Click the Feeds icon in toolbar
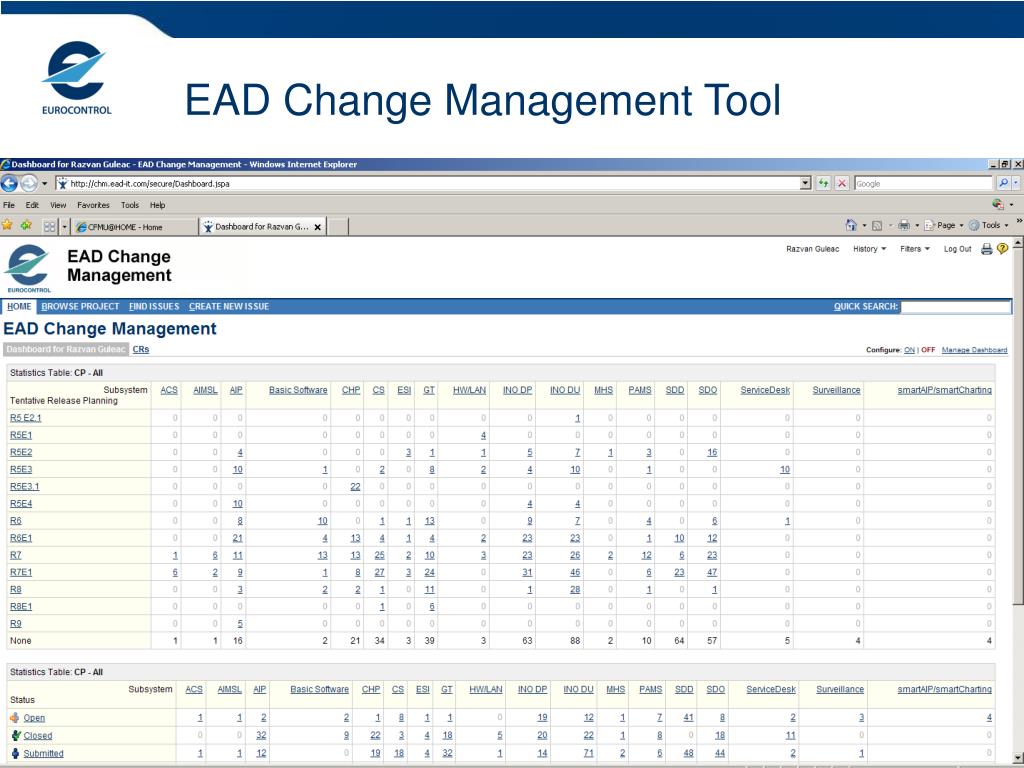The height and width of the screenshot is (768, 1024). [x=877, y=225]
